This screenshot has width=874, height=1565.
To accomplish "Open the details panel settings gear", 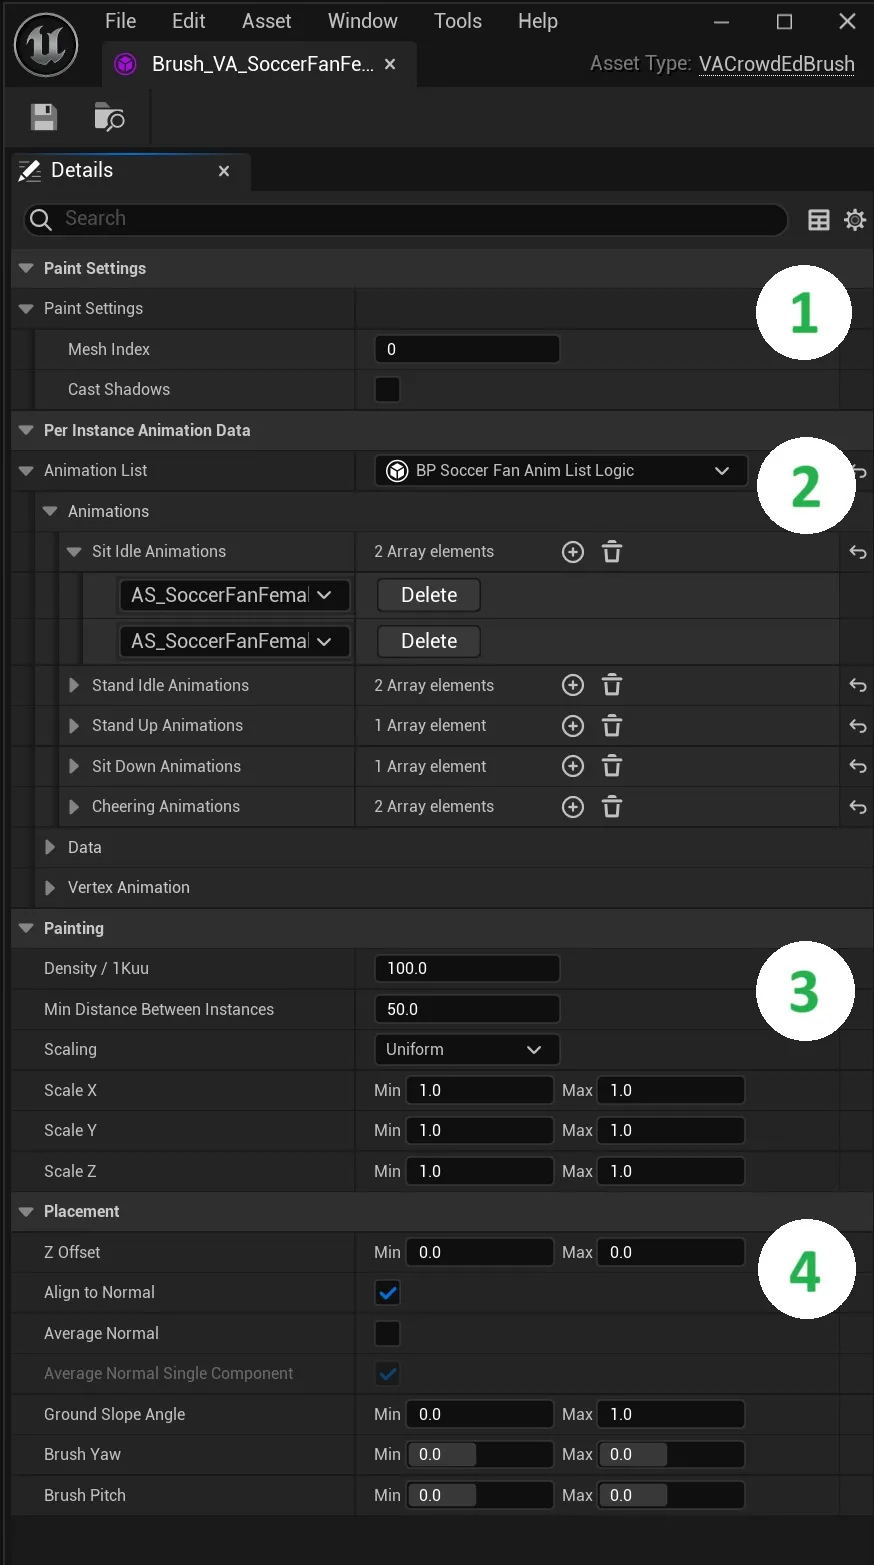I will (x=855, y=220).
